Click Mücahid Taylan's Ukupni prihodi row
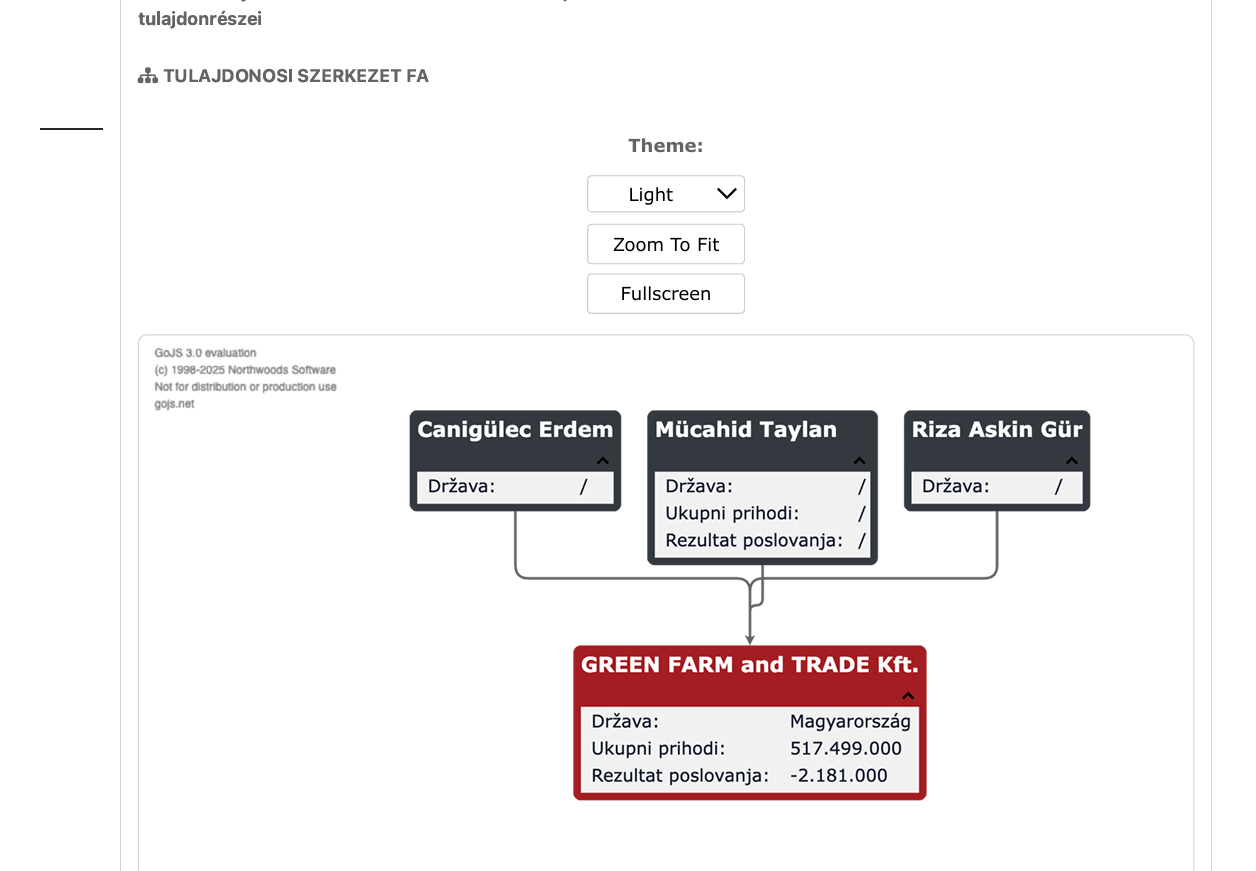This screenshot has height=871, width=1256. pos(762,514)
